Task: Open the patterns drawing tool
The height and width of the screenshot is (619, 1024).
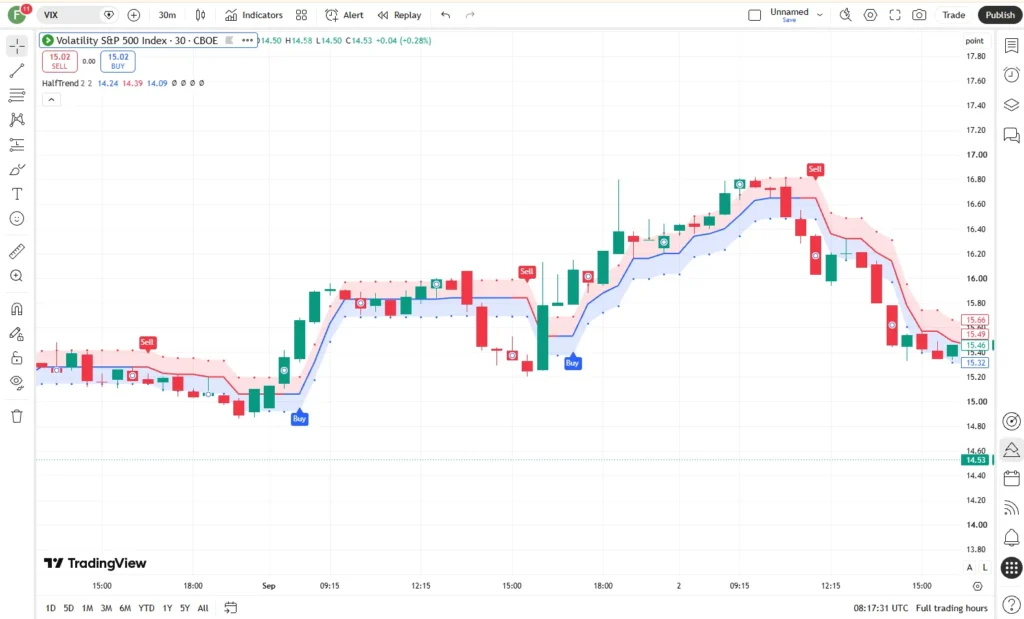Action: 17,119
